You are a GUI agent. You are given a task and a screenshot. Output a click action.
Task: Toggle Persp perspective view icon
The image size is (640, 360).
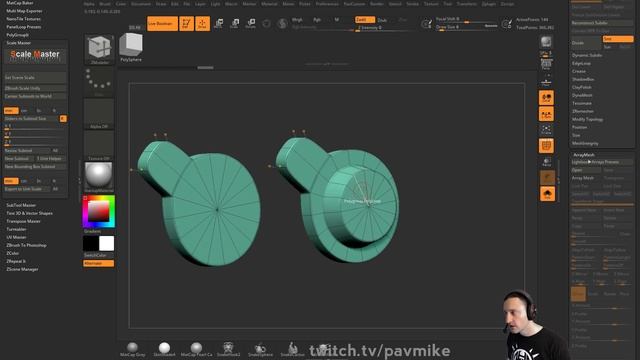click(546, 65)
